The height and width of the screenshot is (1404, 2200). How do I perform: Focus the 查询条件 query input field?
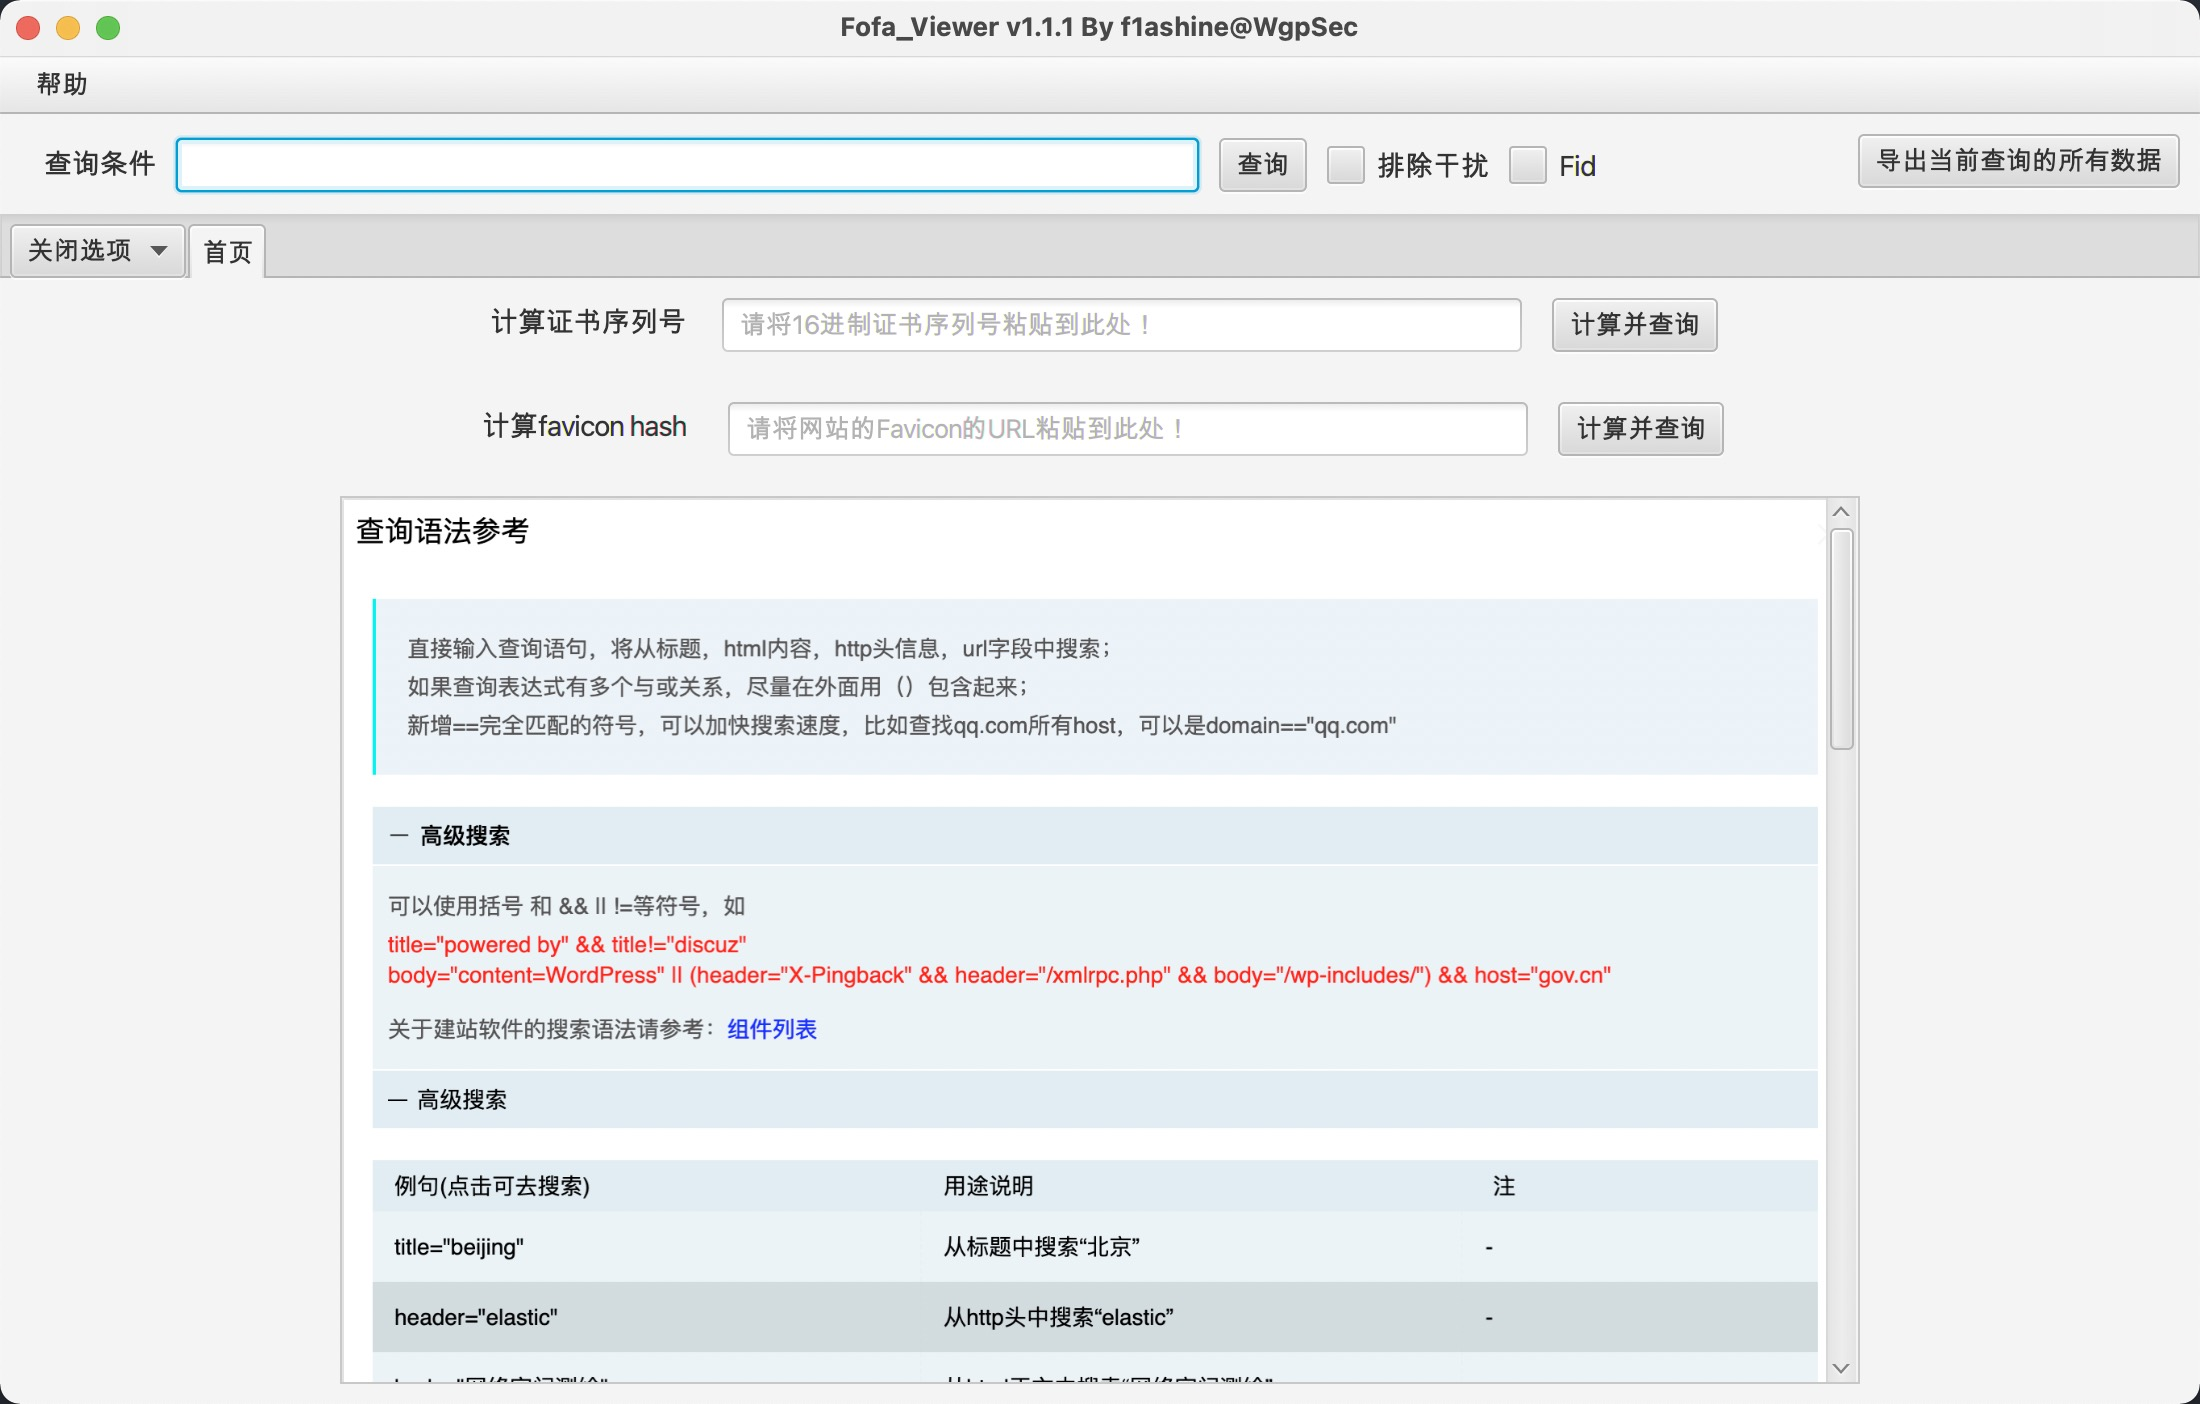coord(686,164)
